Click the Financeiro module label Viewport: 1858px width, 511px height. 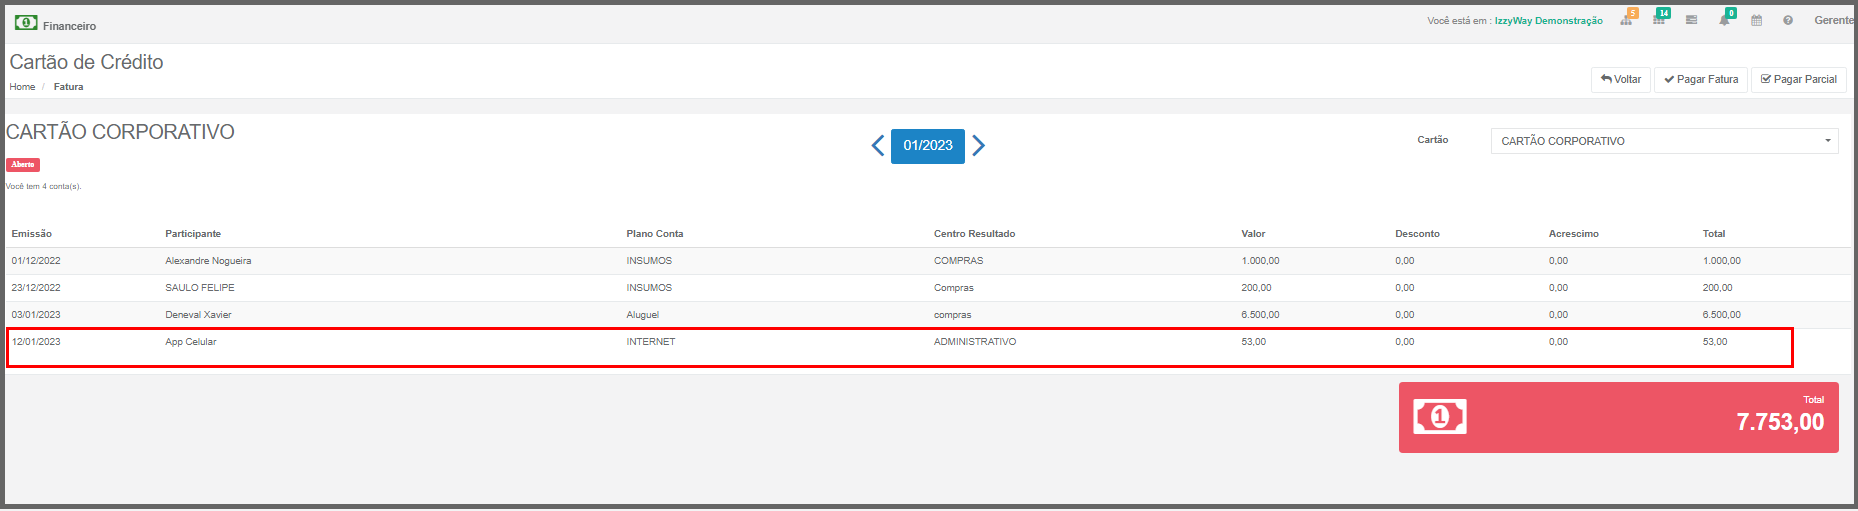(x=69, y=26)
